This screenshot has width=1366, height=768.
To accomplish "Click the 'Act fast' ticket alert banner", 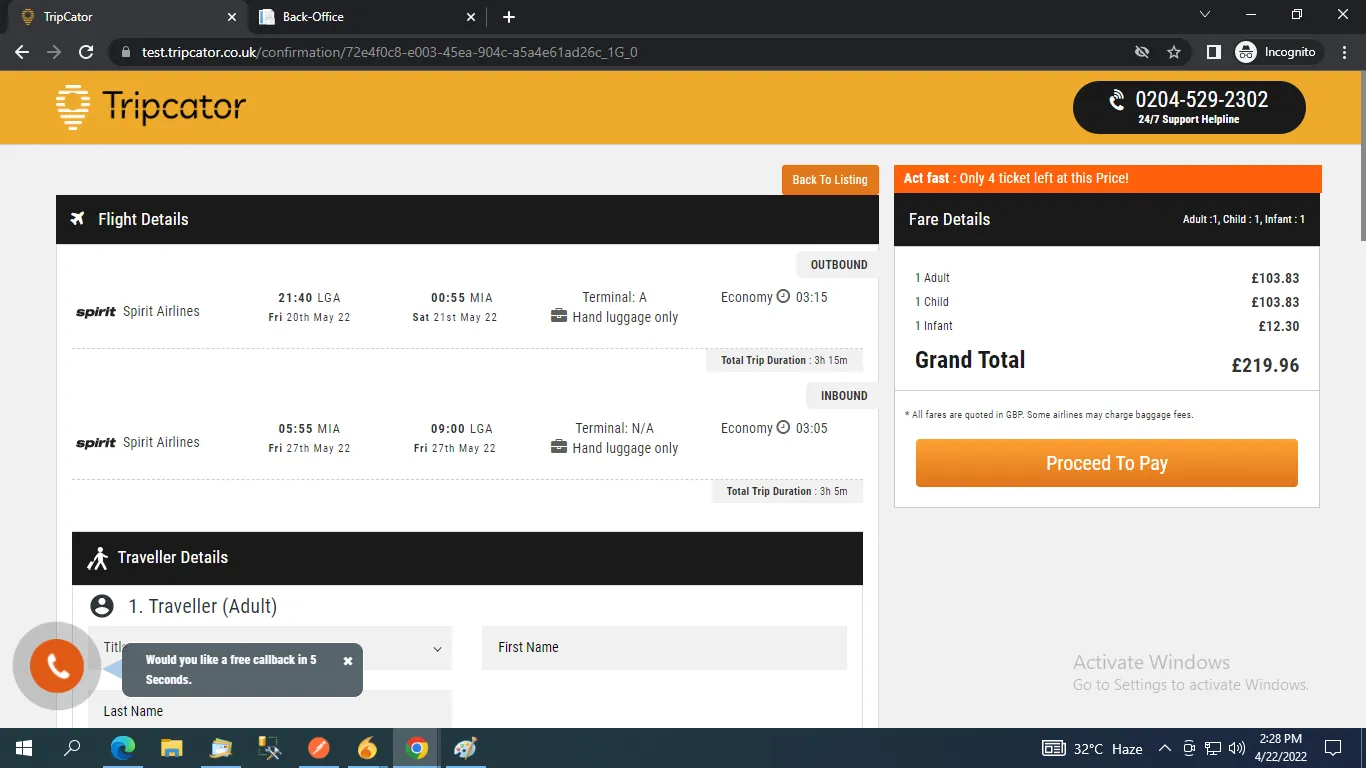I will 1108,178.
